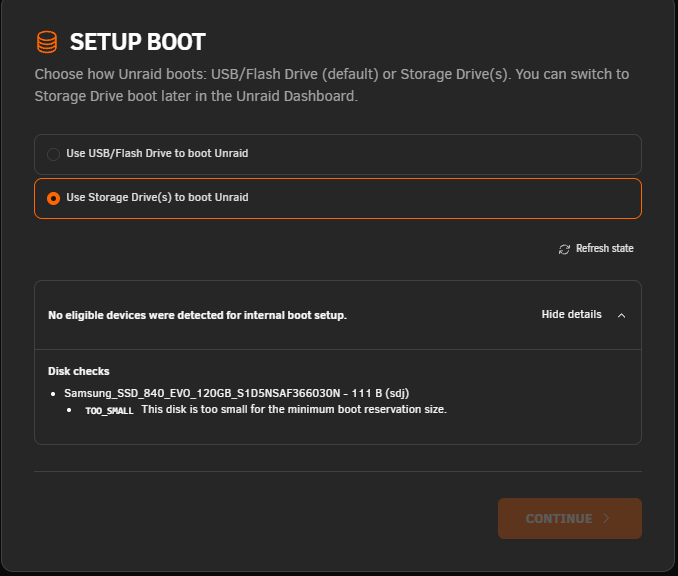Collapse details with the chevron up arrow
This screenshot has width=678, height=576.
pyautogui.click(x=621, y=315)
